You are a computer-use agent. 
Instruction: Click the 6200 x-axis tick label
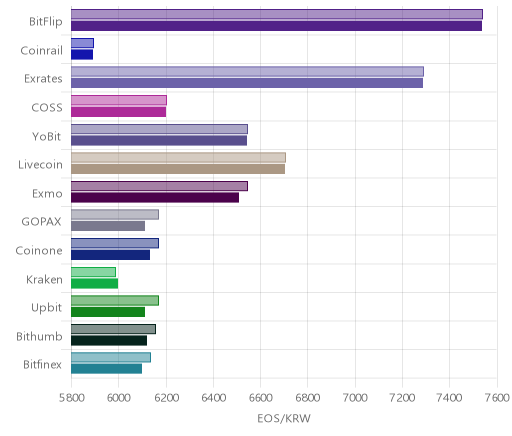click(166, 398)
